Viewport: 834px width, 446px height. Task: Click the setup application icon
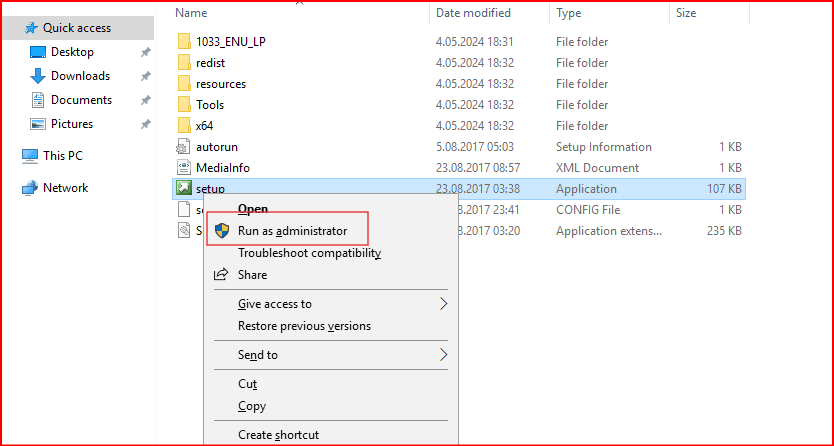[183, 189]
